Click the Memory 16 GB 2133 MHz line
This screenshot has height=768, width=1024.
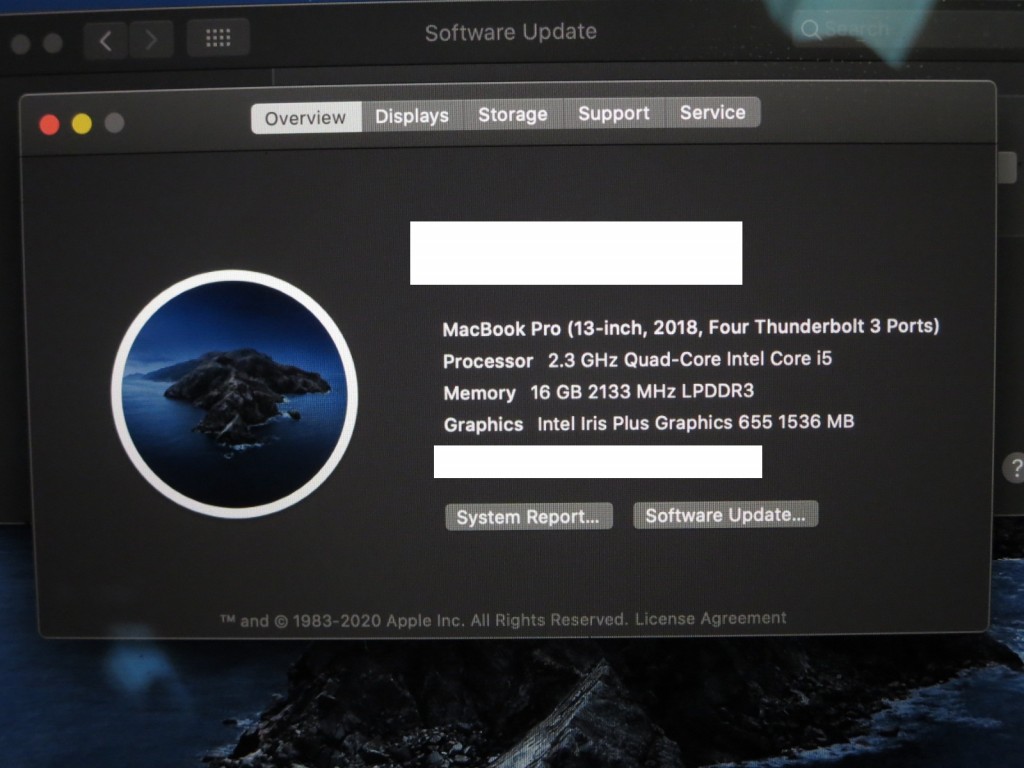point(598,392)
